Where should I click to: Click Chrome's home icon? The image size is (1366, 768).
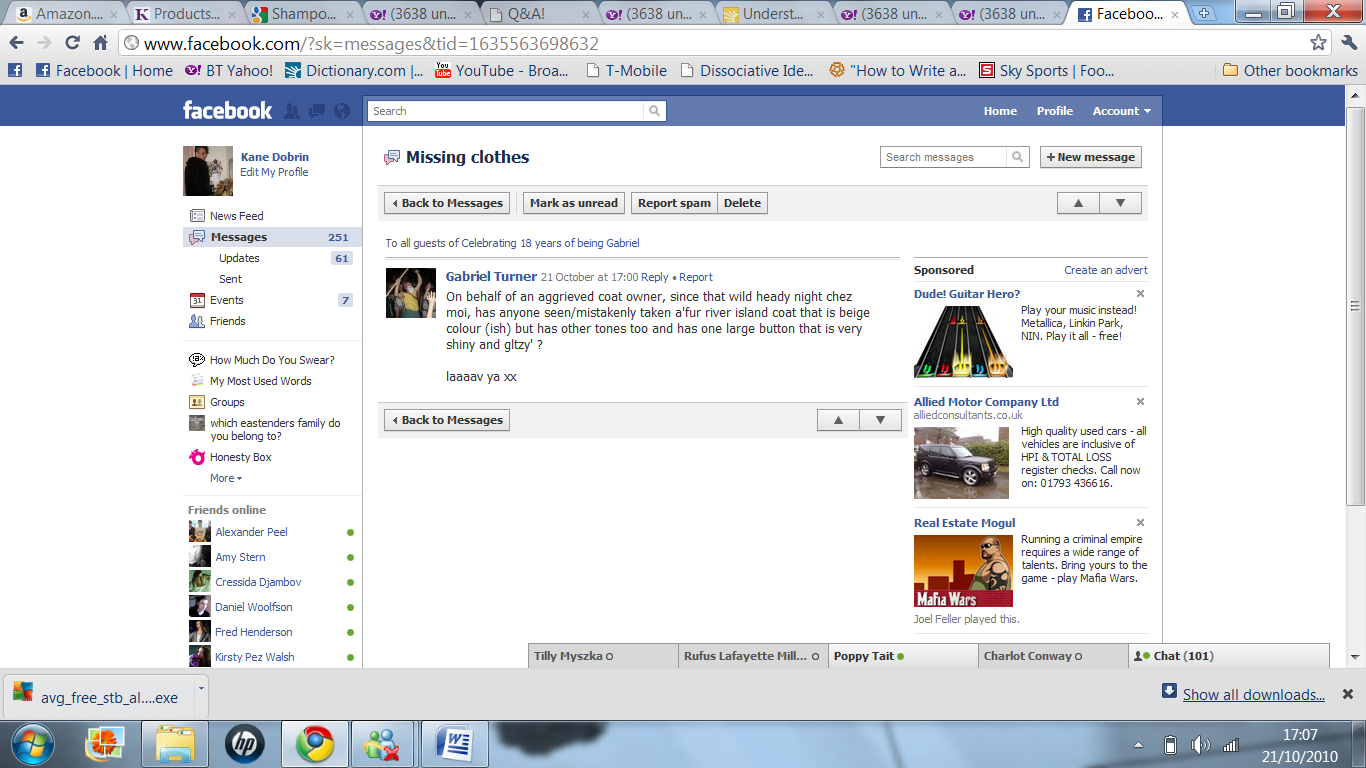(x=100, y=43)
